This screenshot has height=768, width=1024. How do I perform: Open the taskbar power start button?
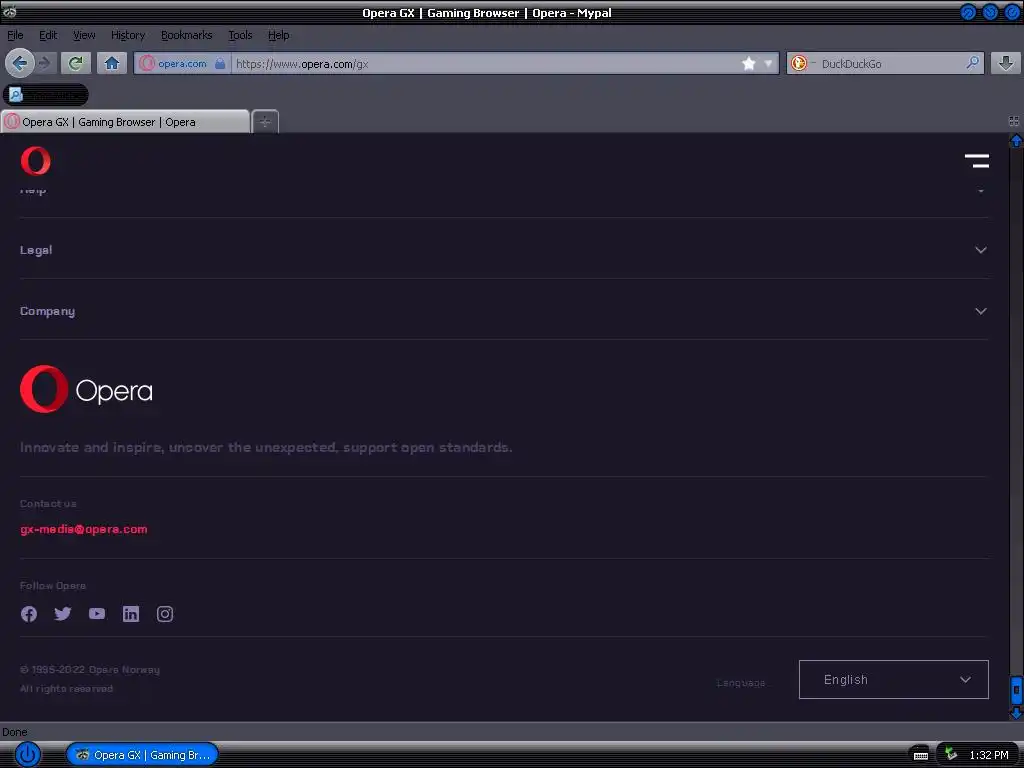(x=27, y=755)
